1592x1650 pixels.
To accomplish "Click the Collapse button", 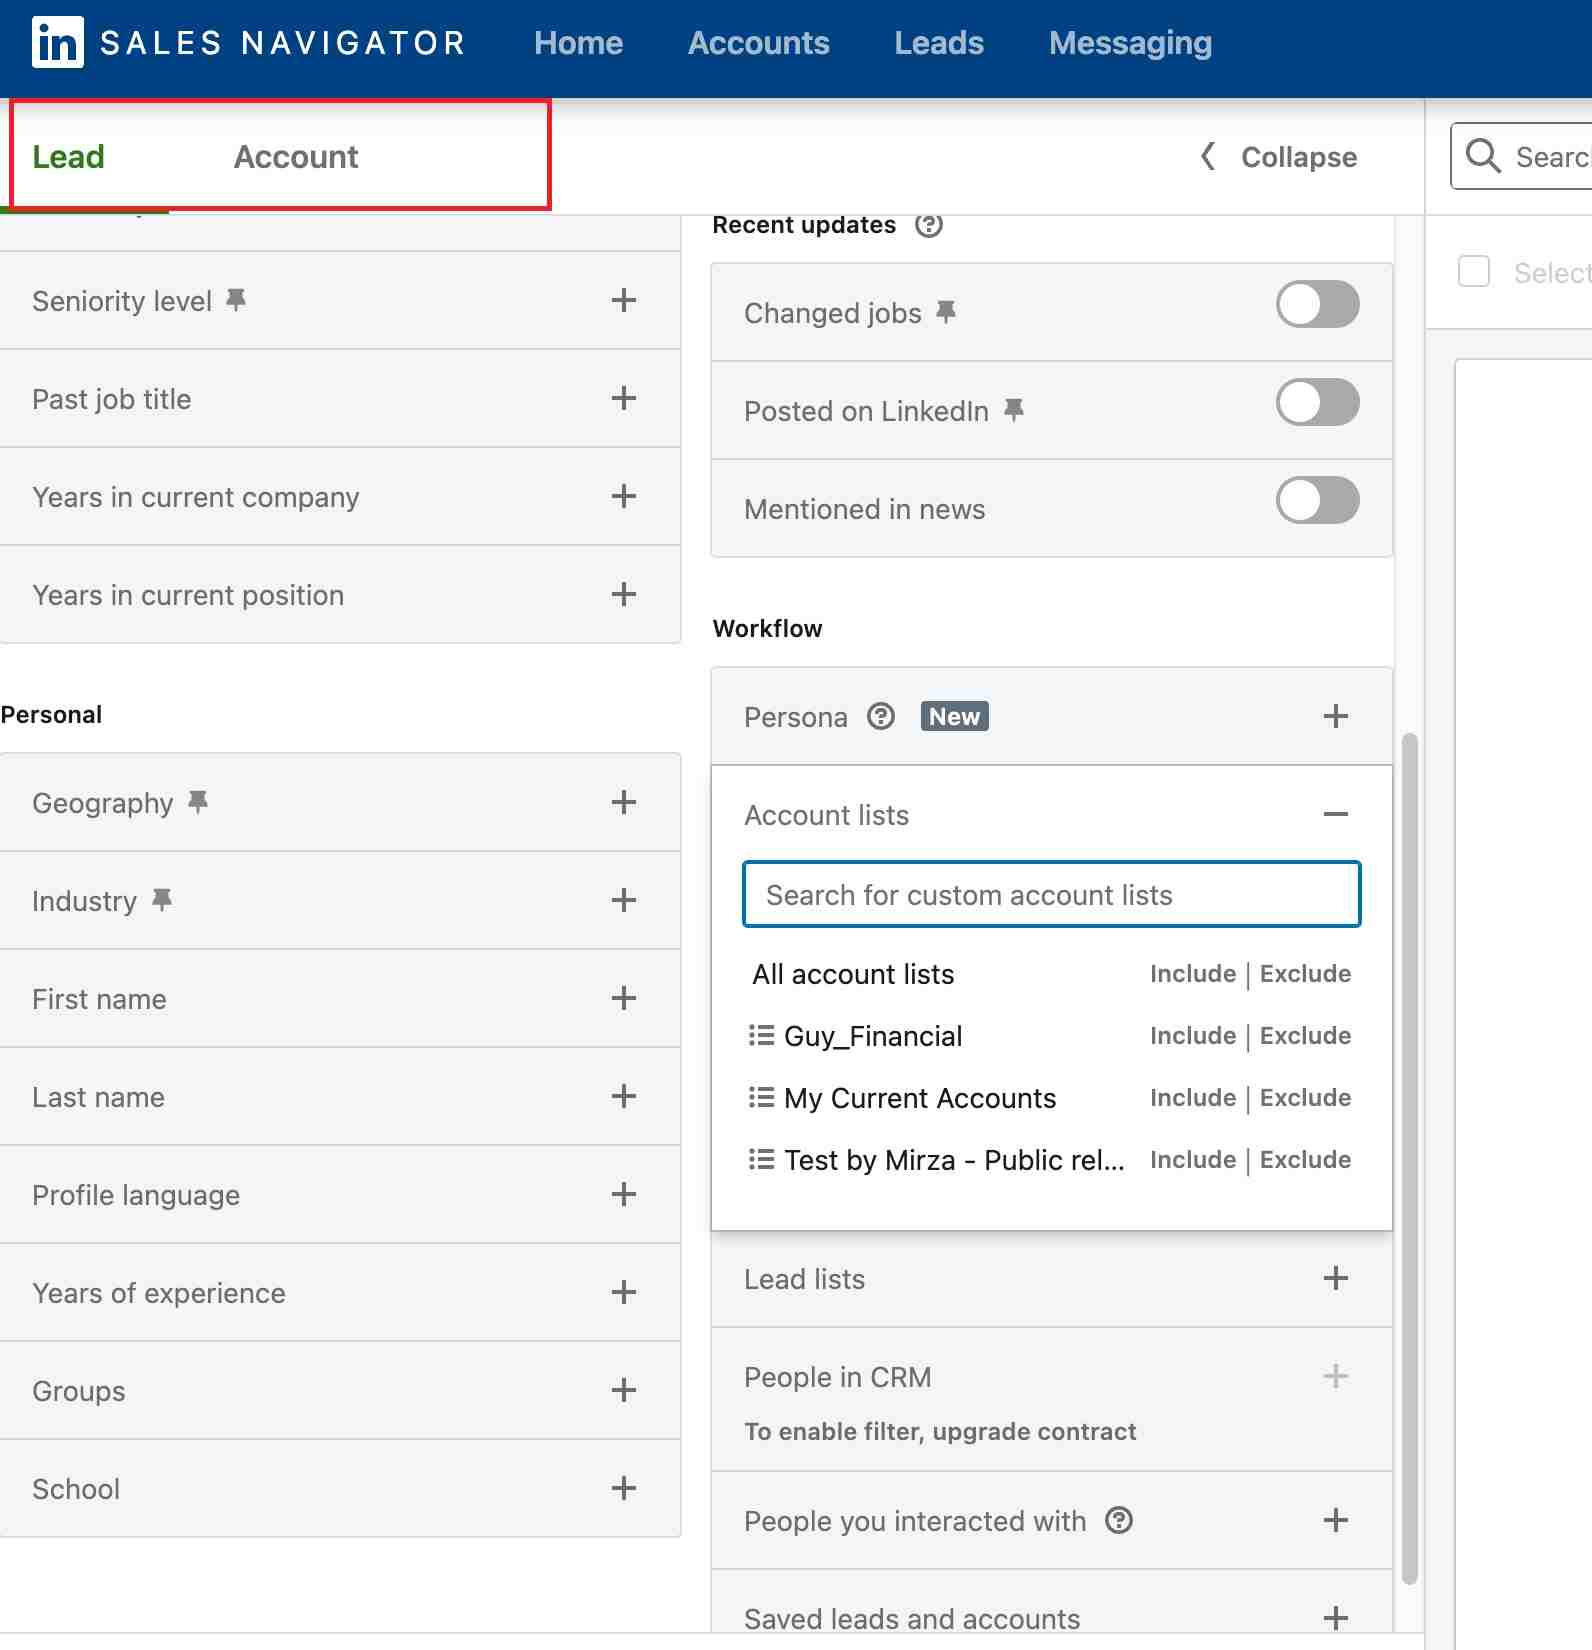I will point(1278,157).
